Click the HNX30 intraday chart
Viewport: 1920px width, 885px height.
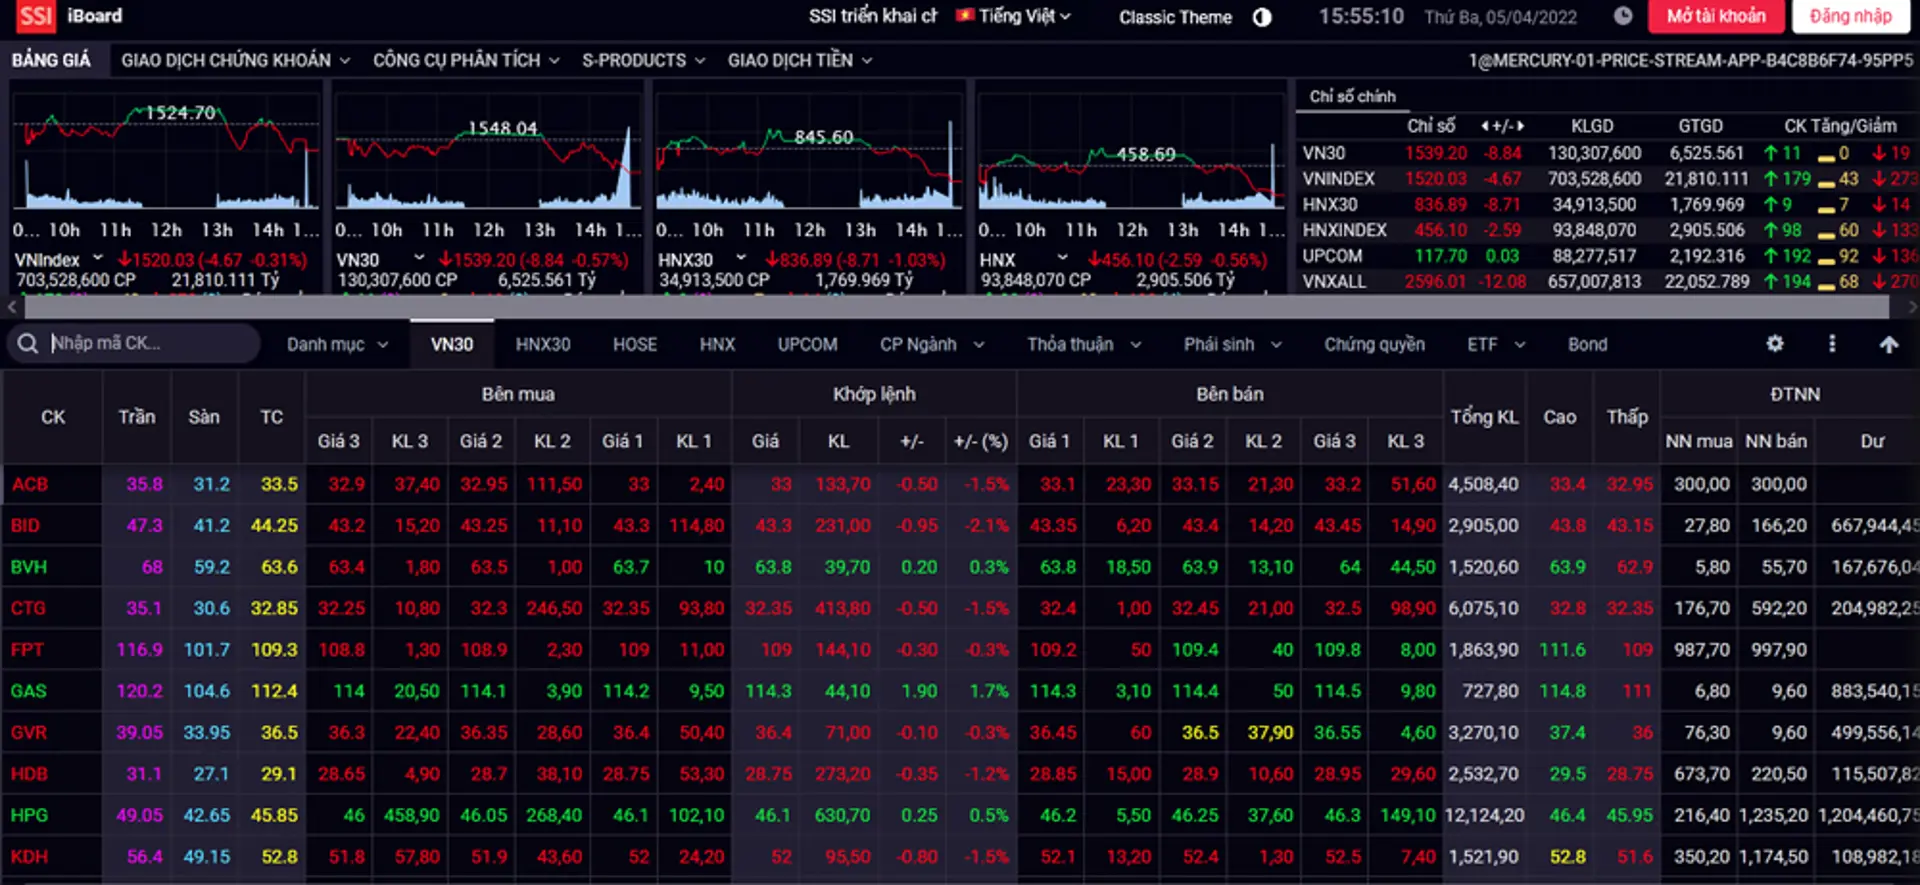point(809,153)
